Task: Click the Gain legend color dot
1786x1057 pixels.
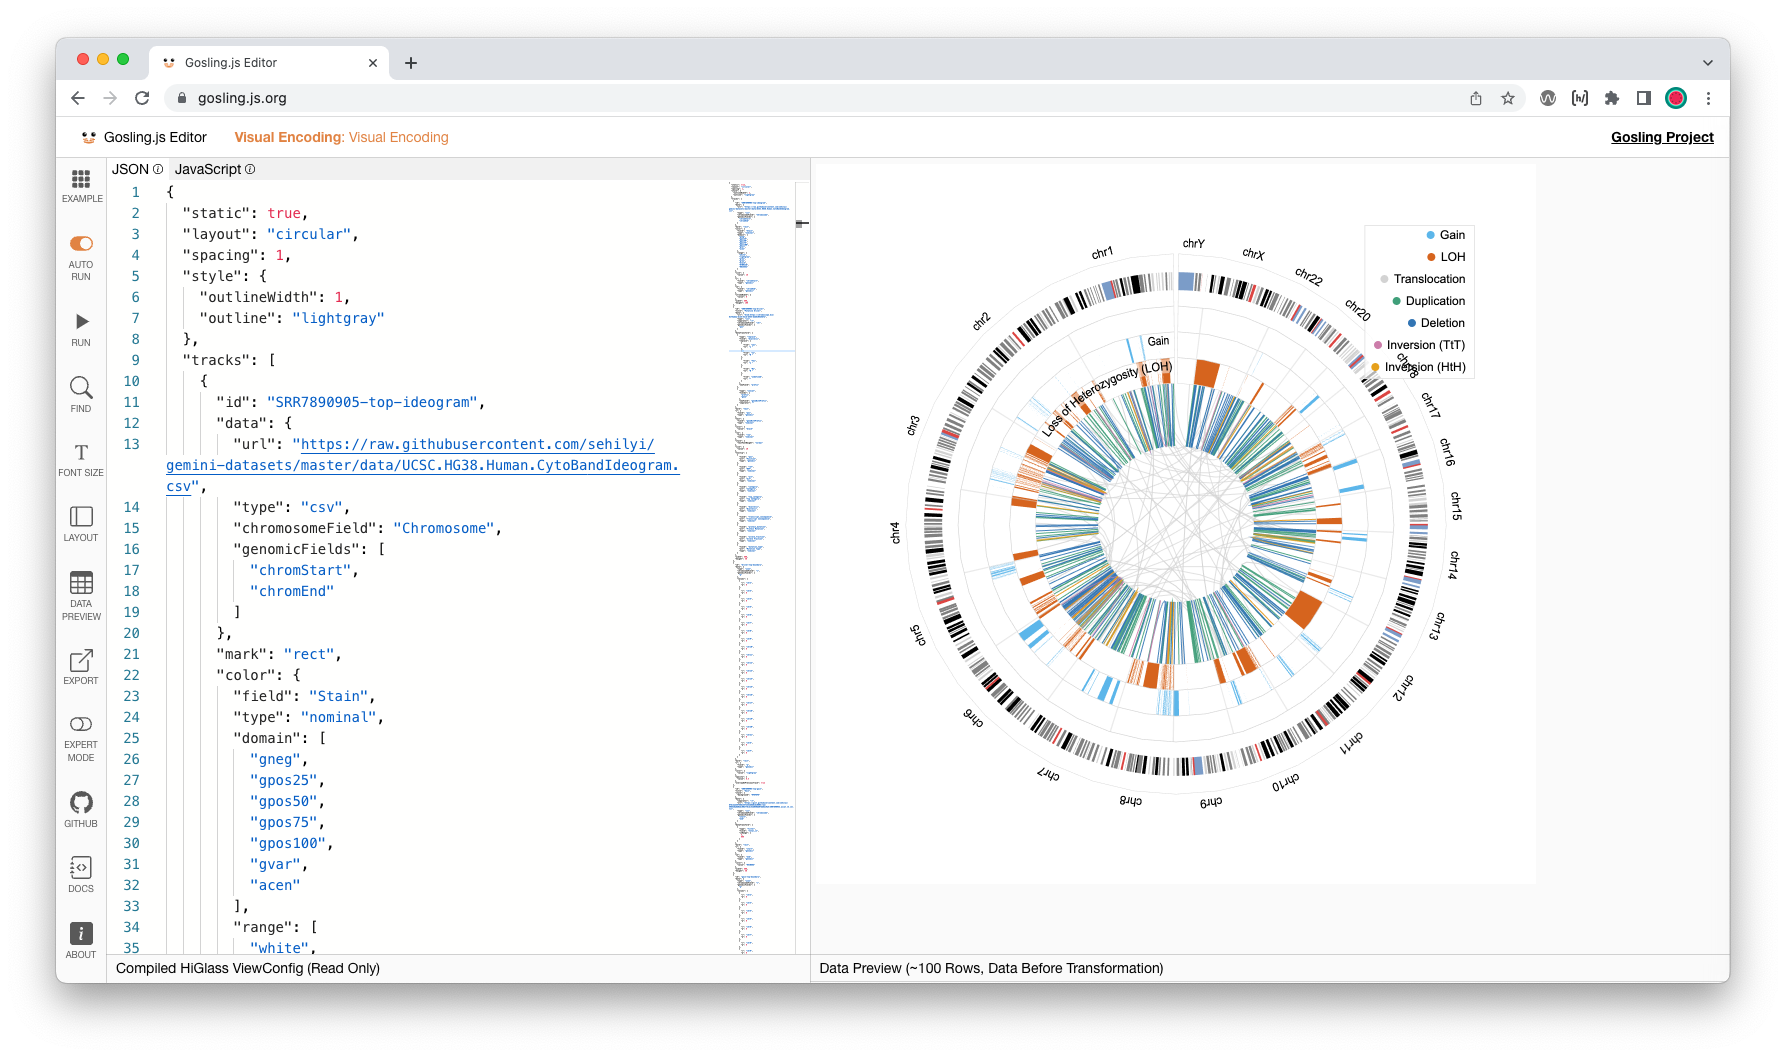Action: pos(1429,235)
